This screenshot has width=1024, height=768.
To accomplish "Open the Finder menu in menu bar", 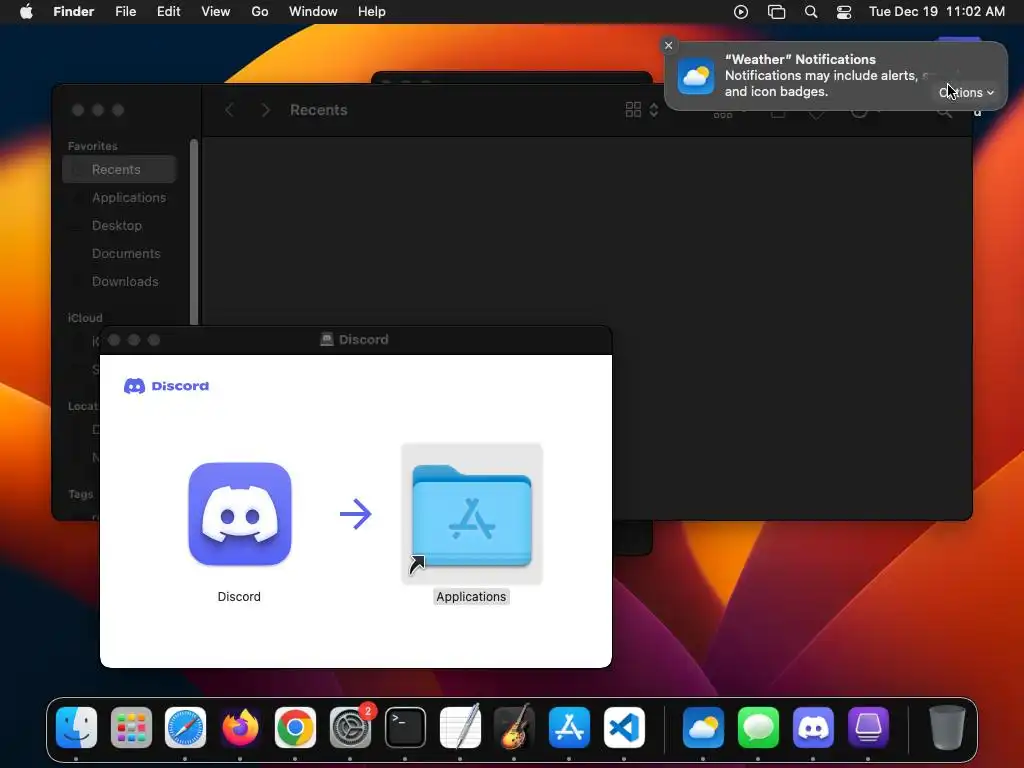I will pyautogui.click(x=74, y=12).
